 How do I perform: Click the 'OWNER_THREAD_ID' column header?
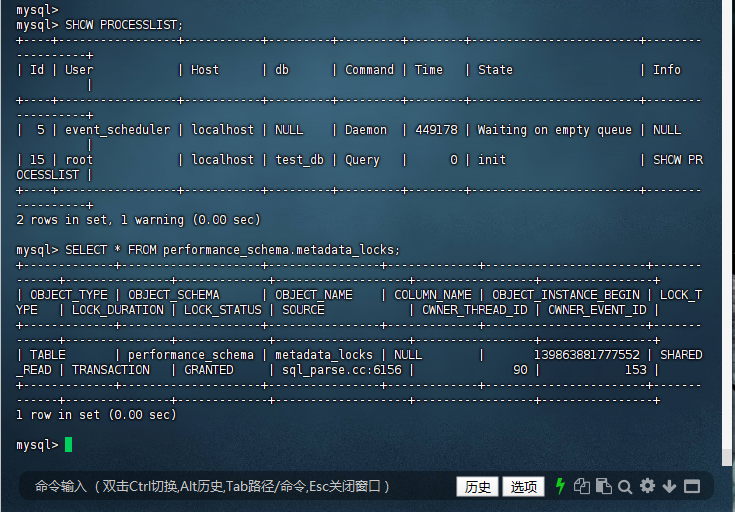474,310
